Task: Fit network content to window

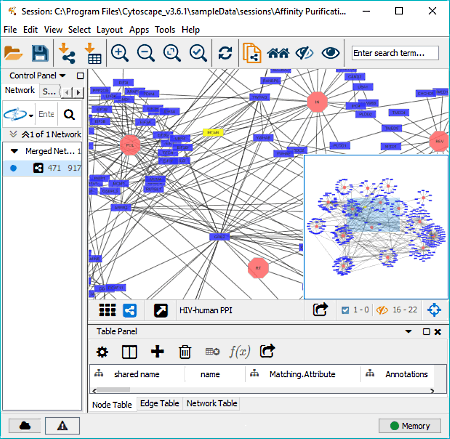Action: (172, 53)
